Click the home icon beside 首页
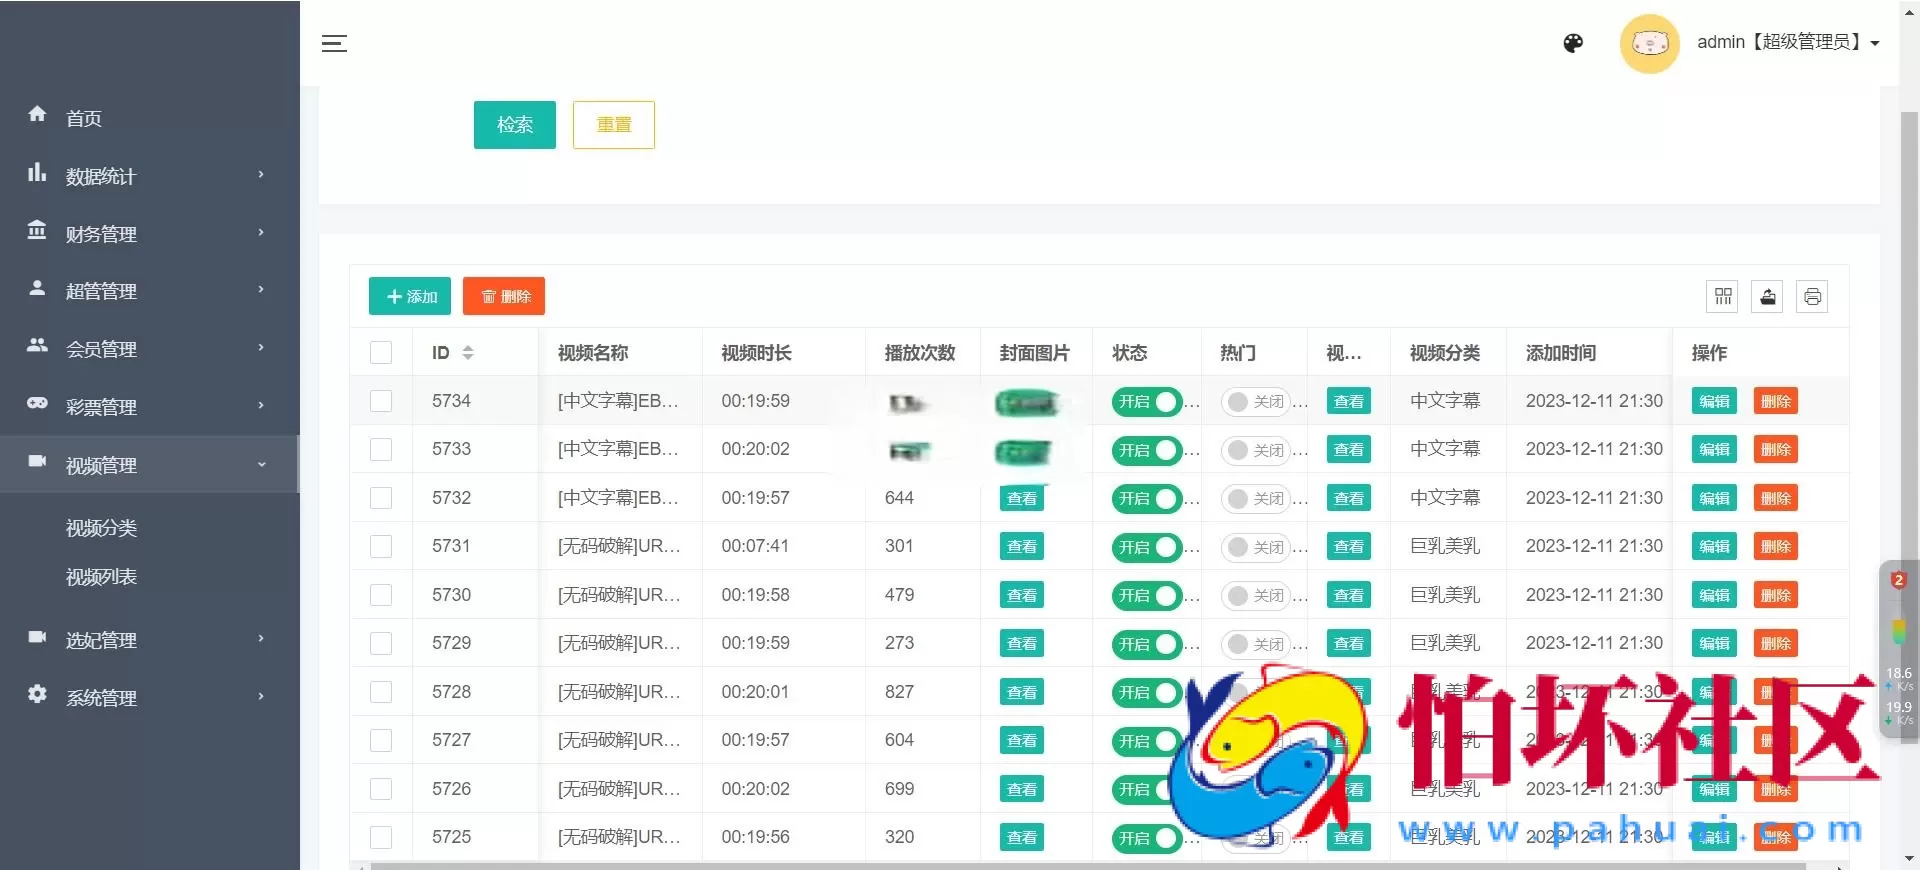This screenshot has width=1920, height=870. (37, 114)
